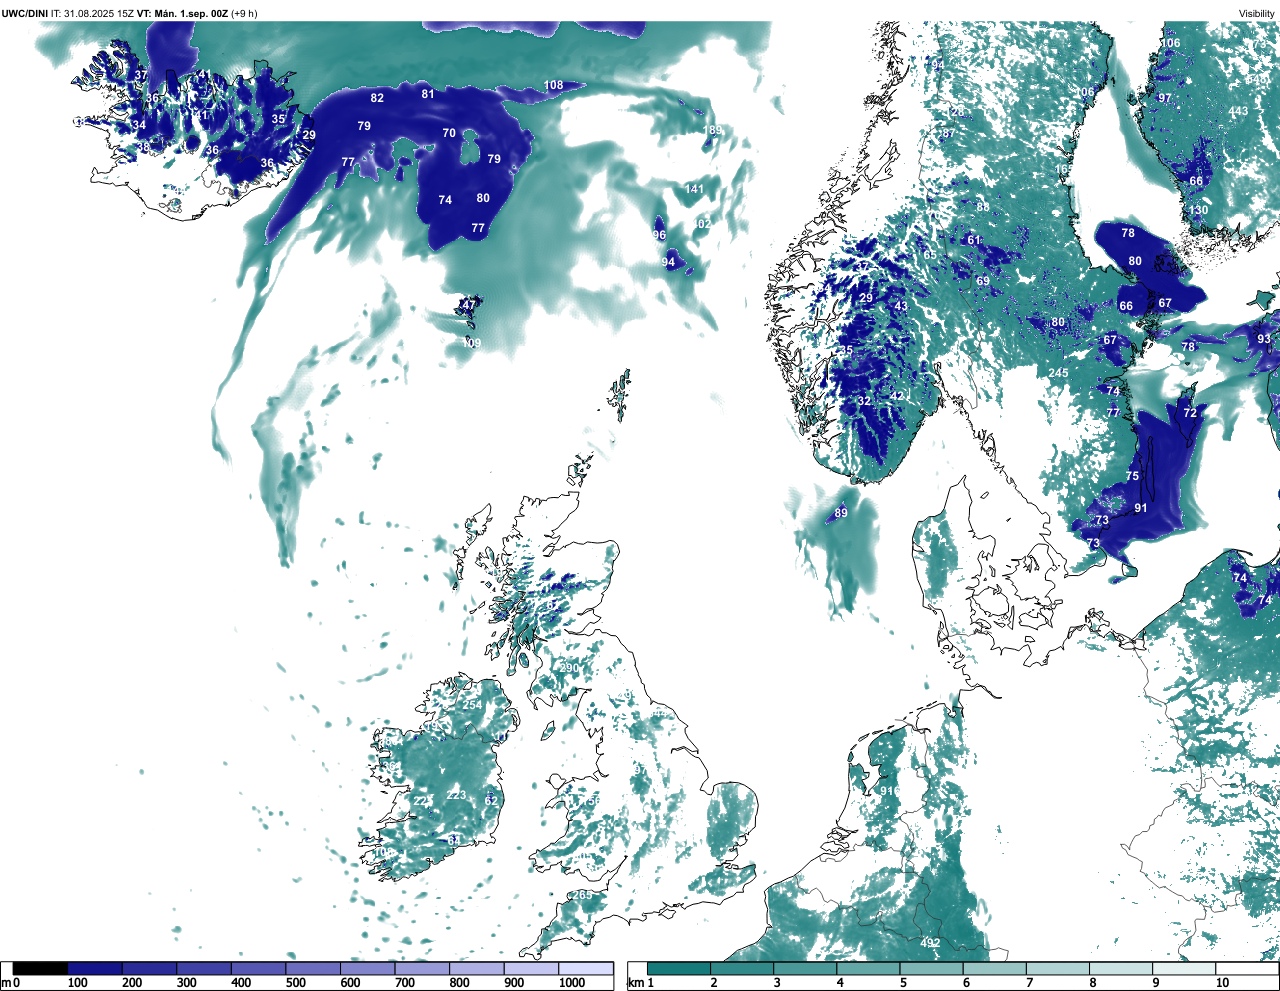Click the '290' value over Scotland
1280x991 pixels.
569,668
